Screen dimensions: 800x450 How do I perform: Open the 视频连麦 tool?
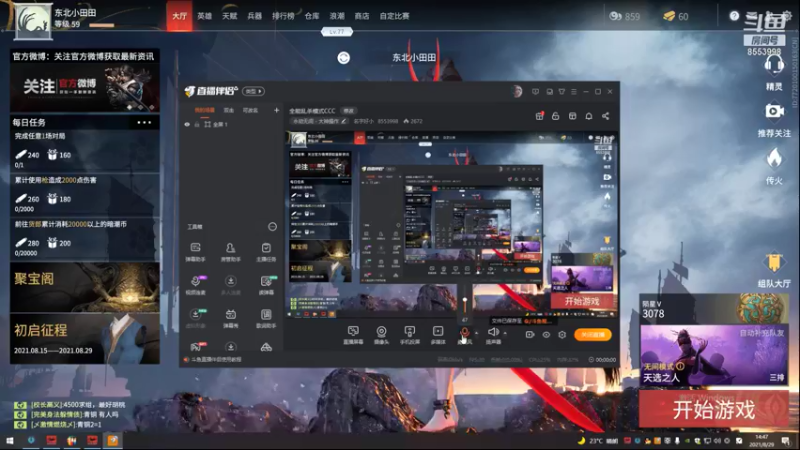[195, 285]
